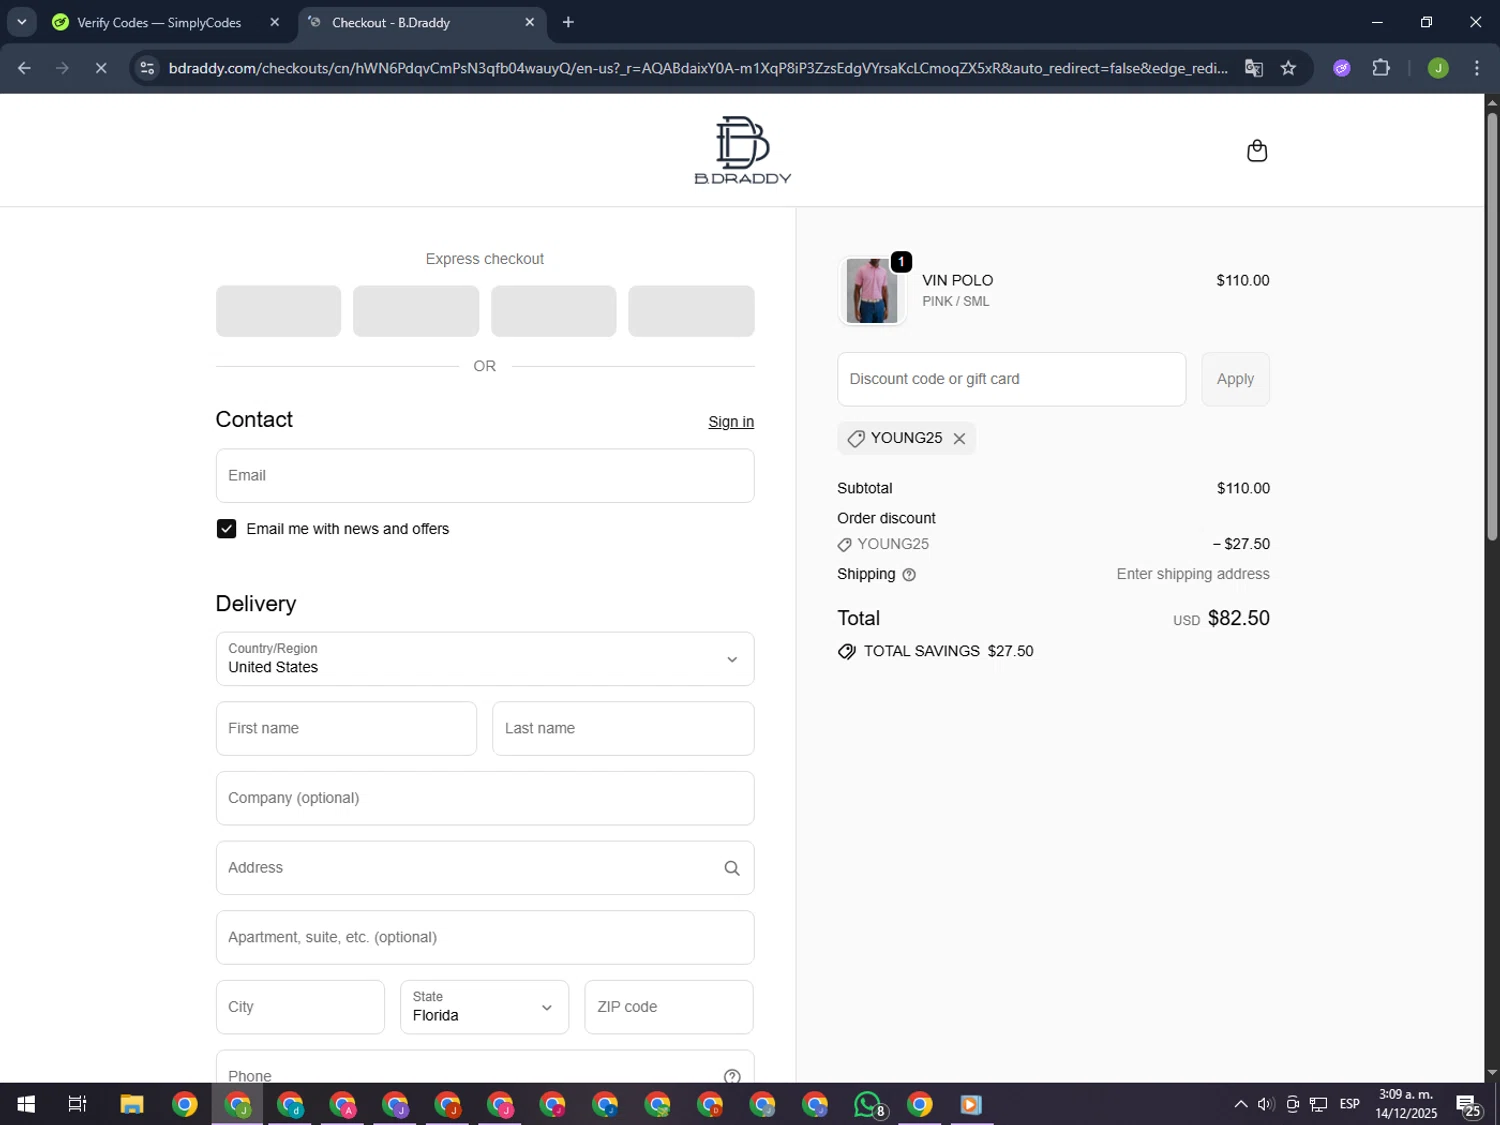Image resolution: width=1500 pixels, height=1125 pixels.
Task: Click the $82.50 total amount
Action: pyautogui.click(x=1238, y=619)
